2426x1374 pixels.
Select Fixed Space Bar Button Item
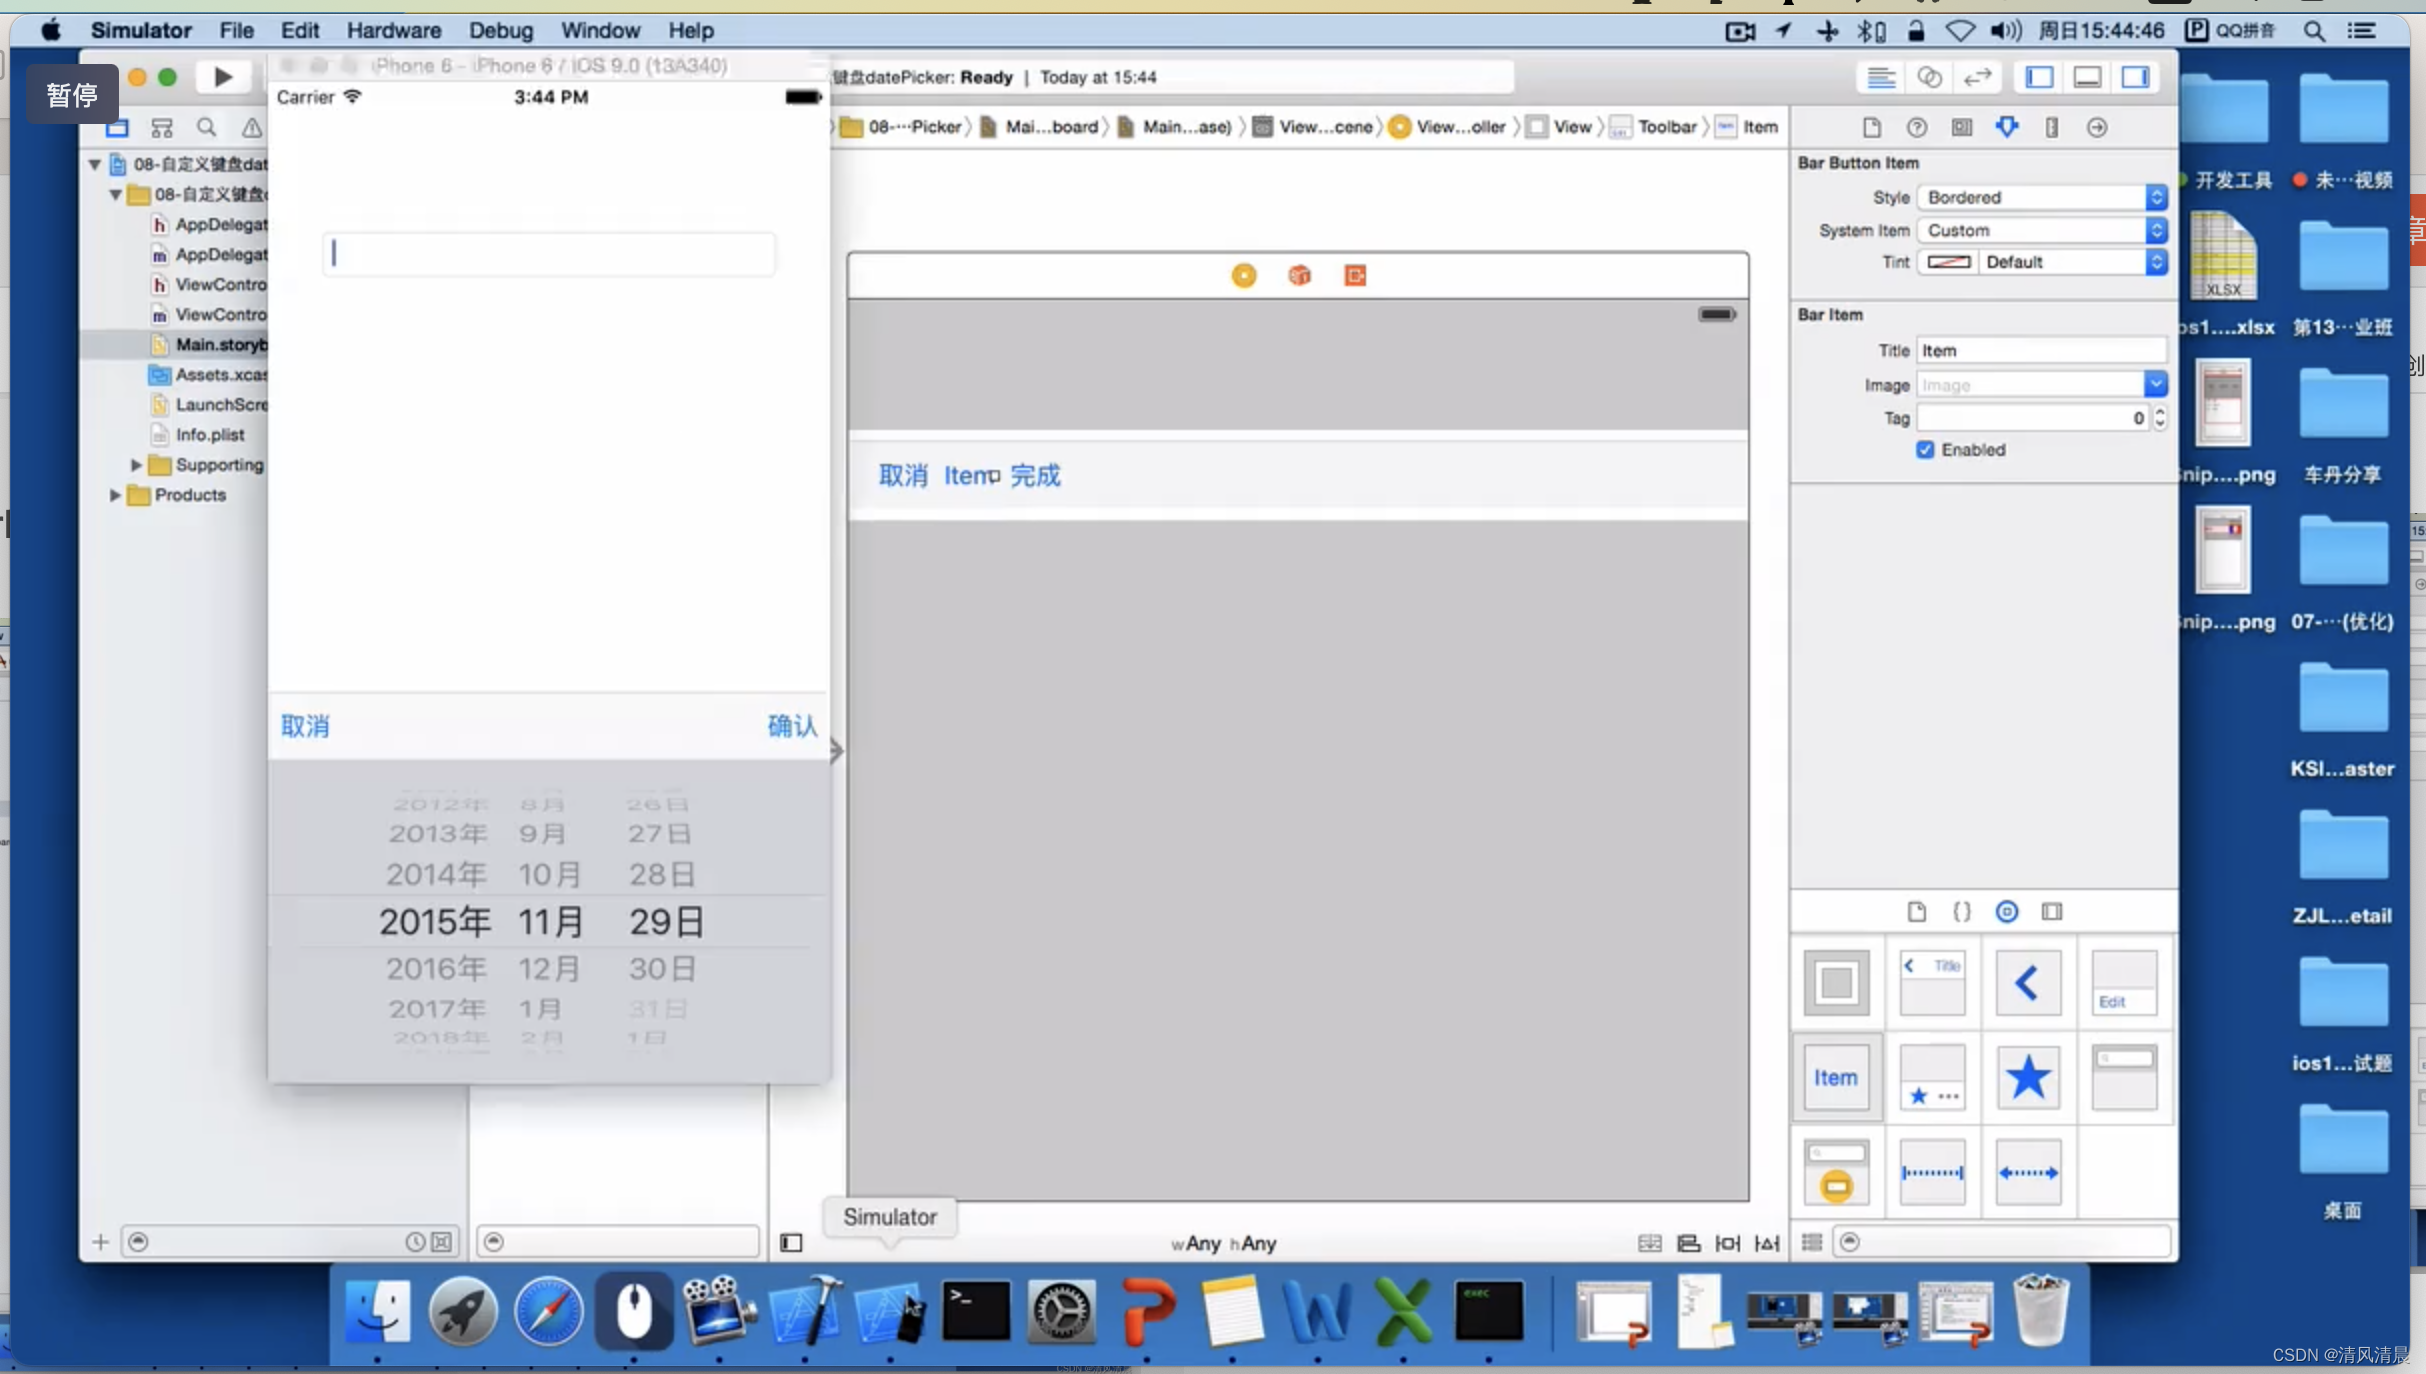1932,1172
